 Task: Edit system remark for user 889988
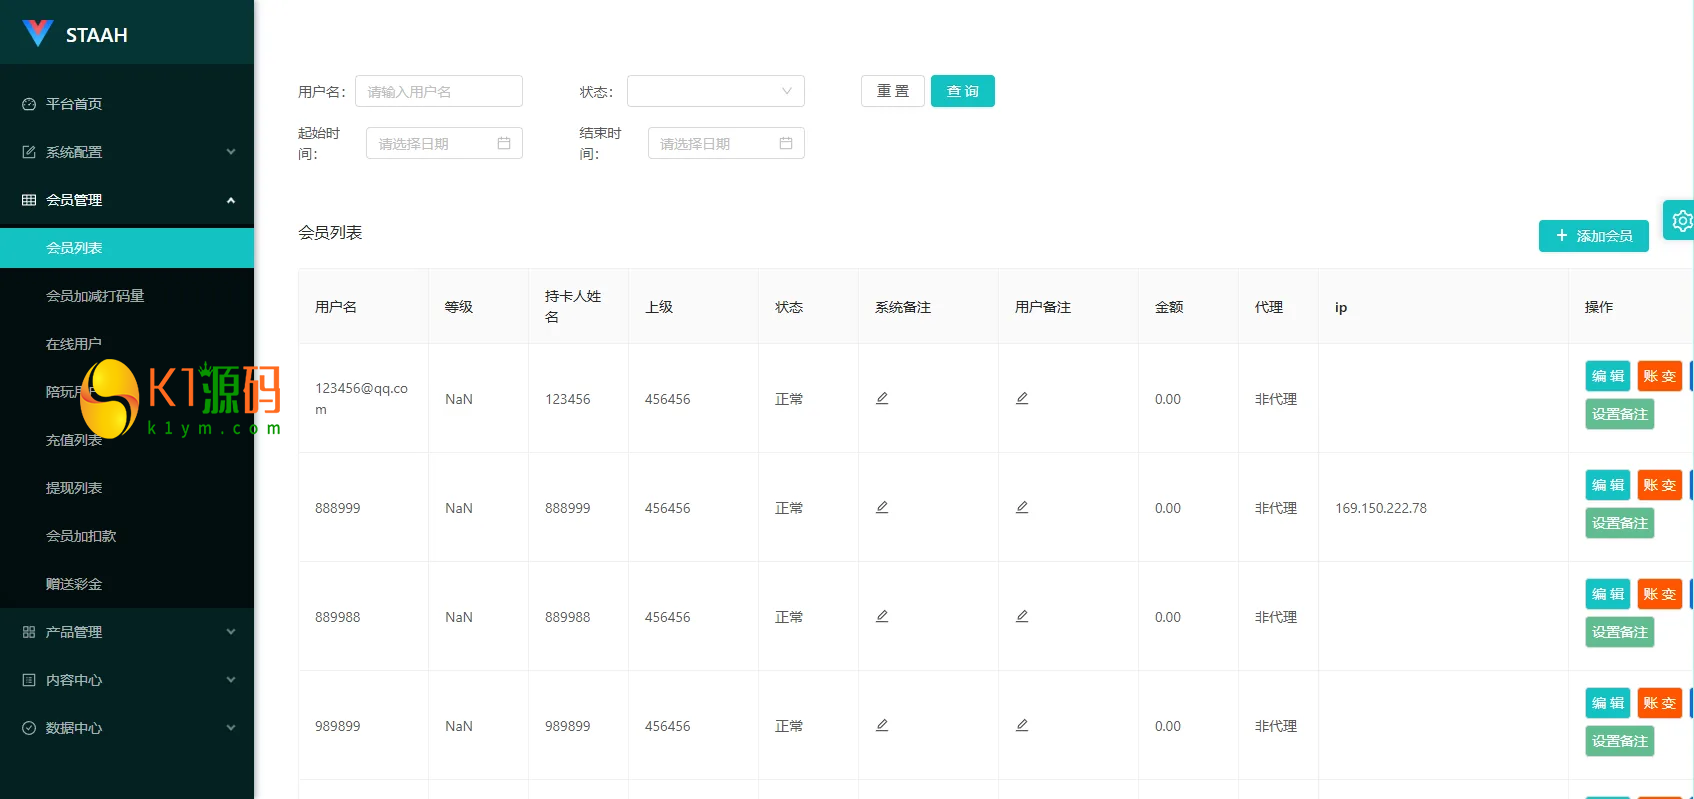pos(882,616)
